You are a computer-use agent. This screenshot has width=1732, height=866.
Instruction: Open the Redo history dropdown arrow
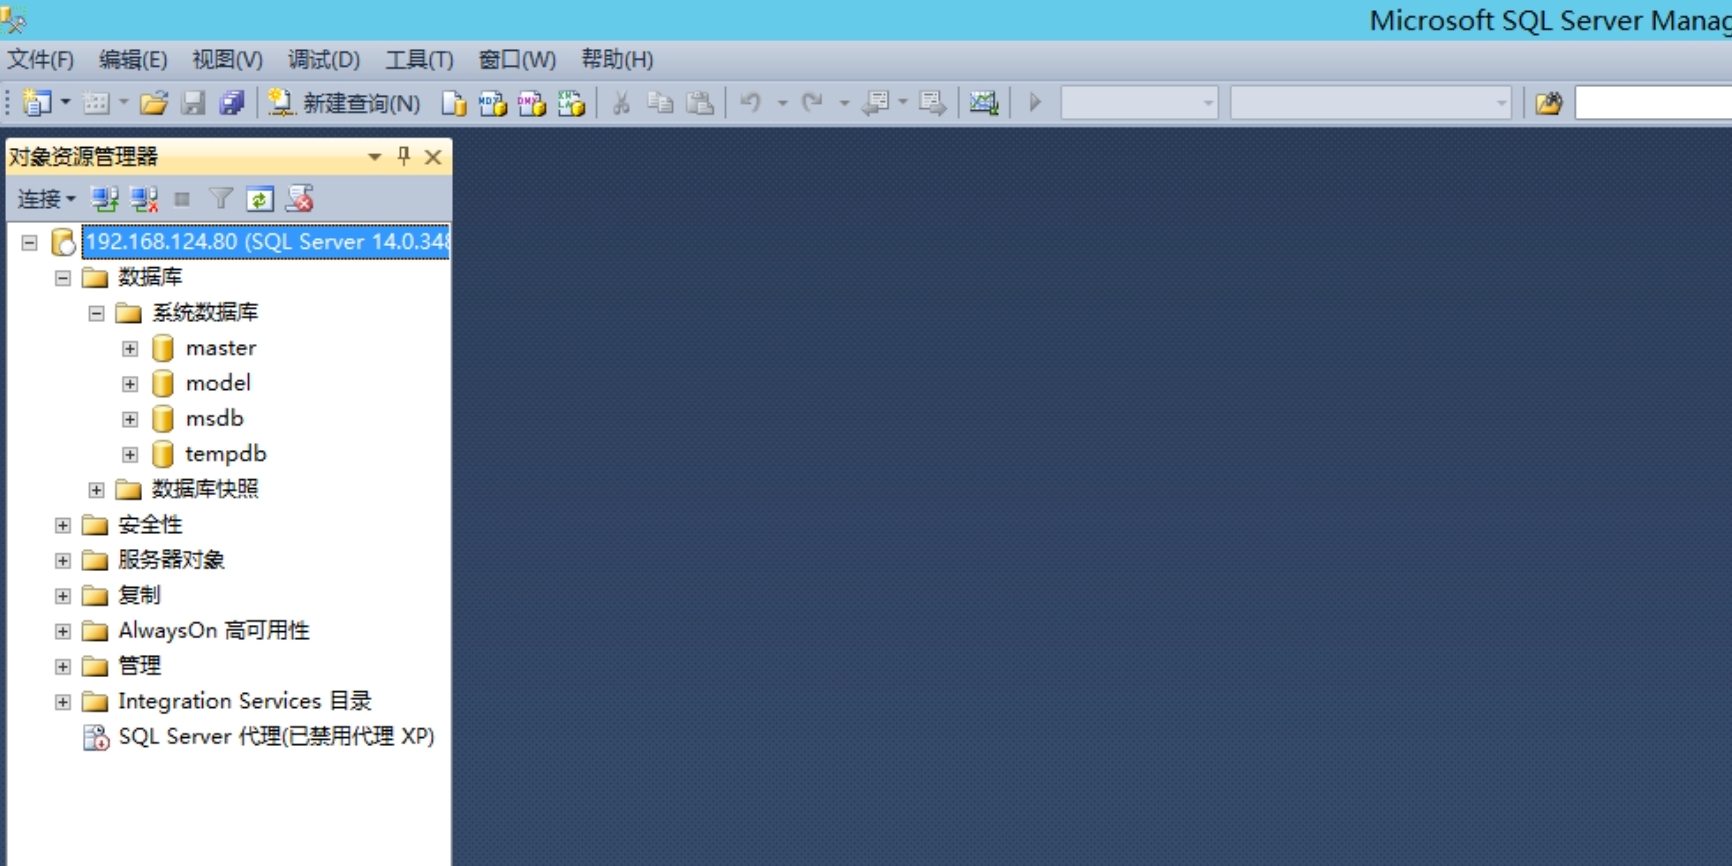(x=844, y=102)
